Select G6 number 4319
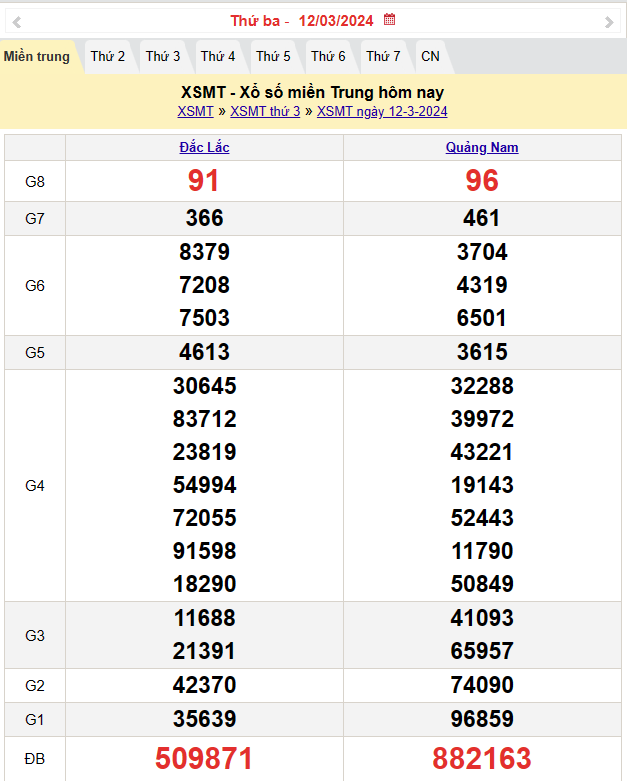This screenshot has width=627, height=781. click(482, 285)
